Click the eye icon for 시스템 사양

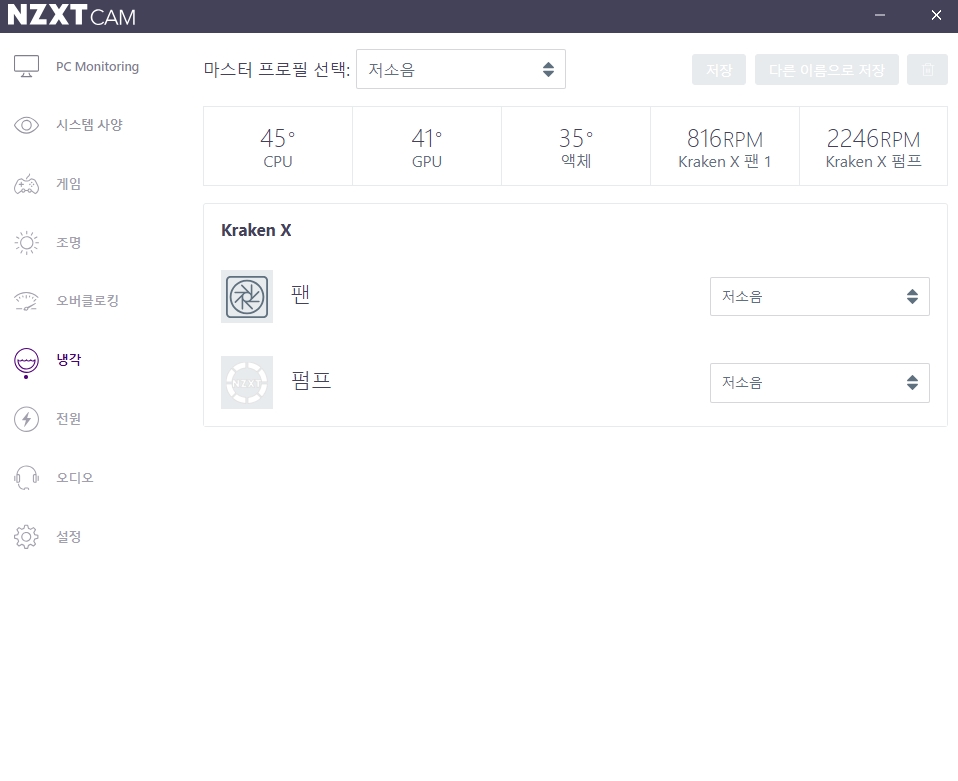coord(26,125)
